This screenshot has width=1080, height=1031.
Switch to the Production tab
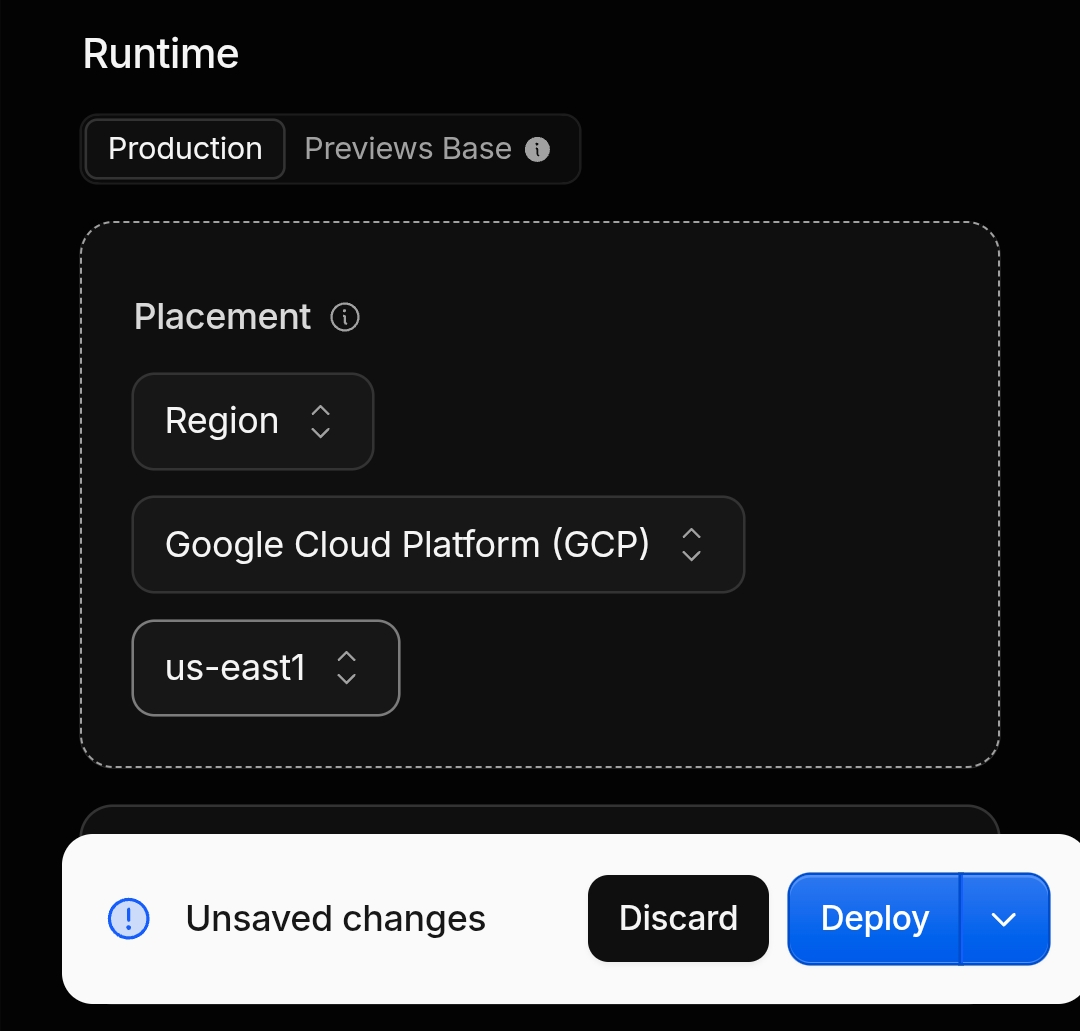185,149
